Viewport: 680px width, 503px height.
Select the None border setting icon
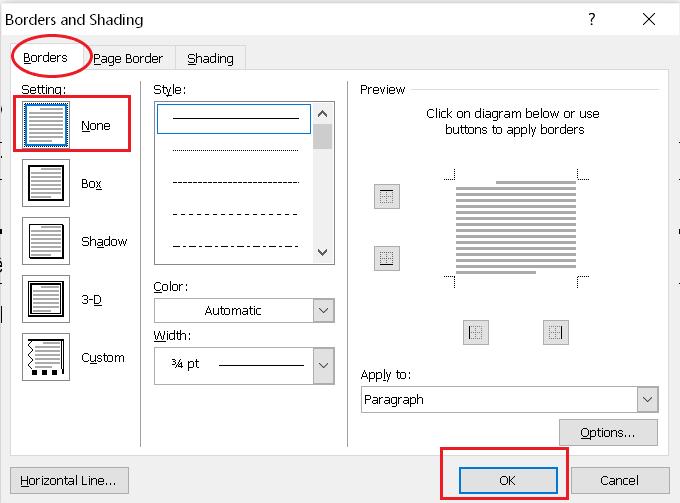(x=46, y=125)
